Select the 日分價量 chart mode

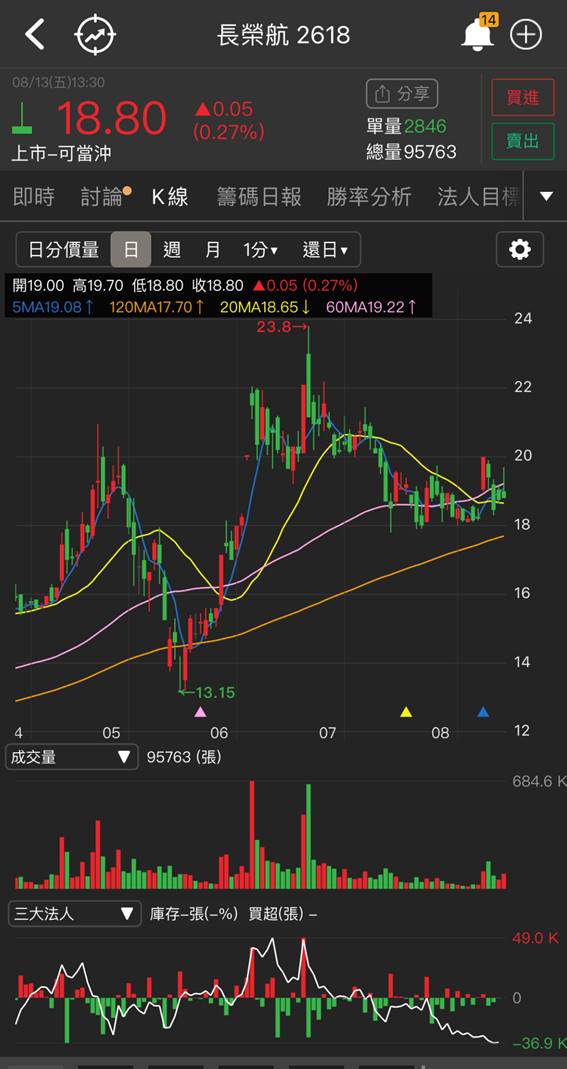pyautogui.click(x=63, y=250)
